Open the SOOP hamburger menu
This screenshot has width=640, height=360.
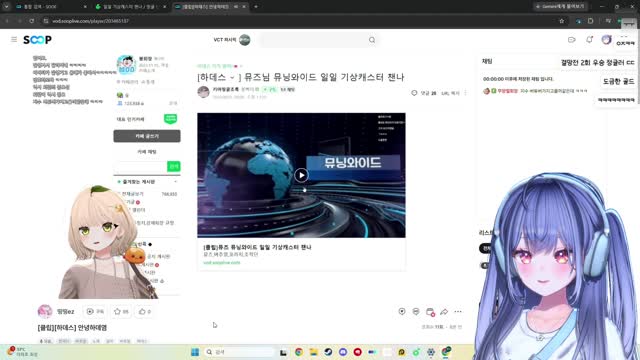[14, 40]
